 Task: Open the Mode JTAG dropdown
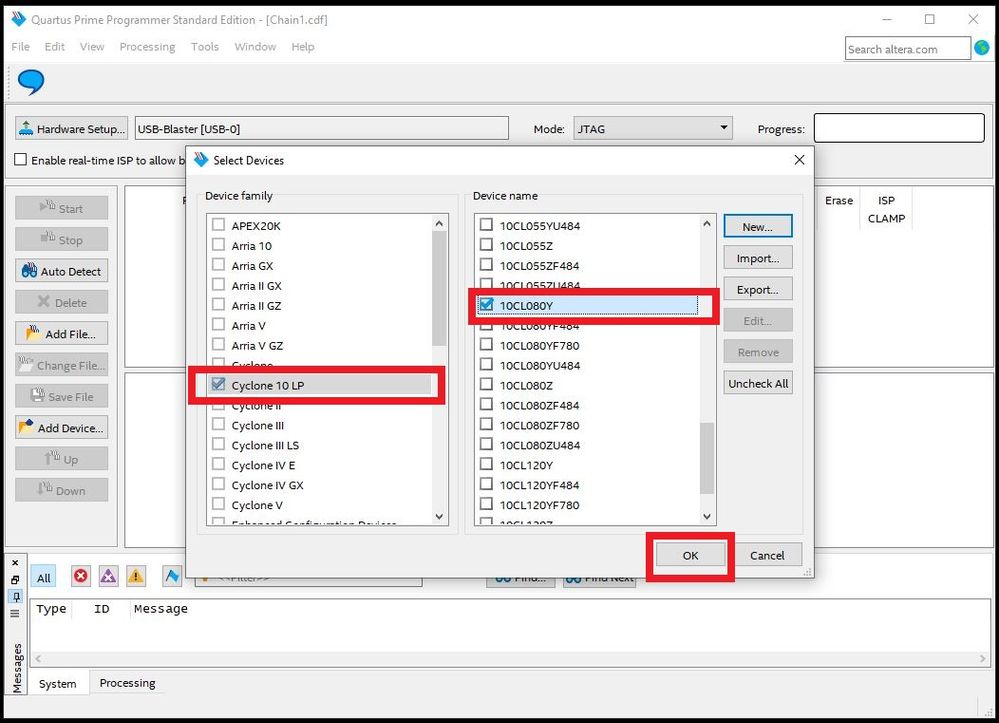[653, 129]
